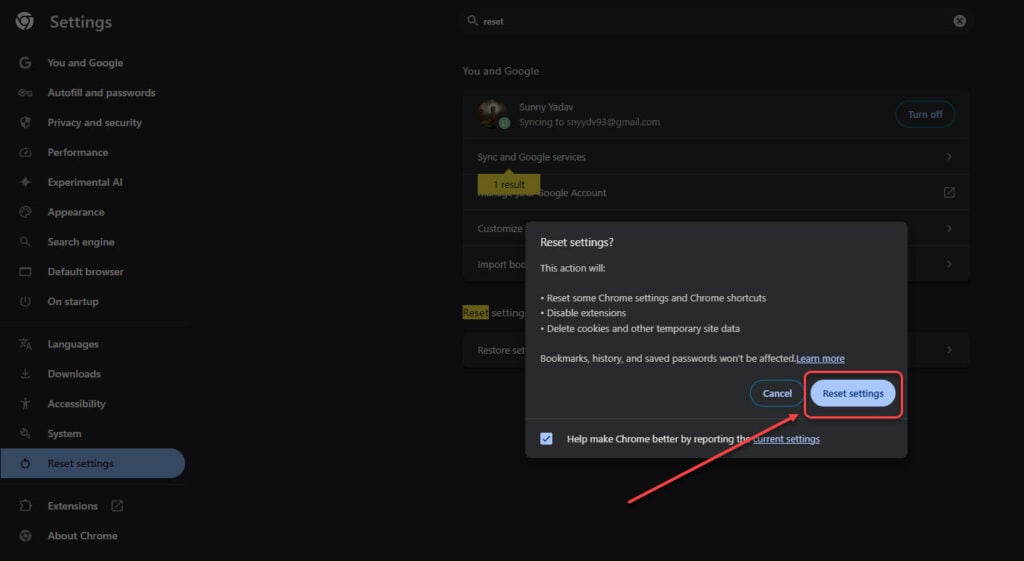This screenshot has width=1024, height=561.
Task: Click the puzzle icon for Extensions
Action: pyautogui.click(x=25, y=505)
